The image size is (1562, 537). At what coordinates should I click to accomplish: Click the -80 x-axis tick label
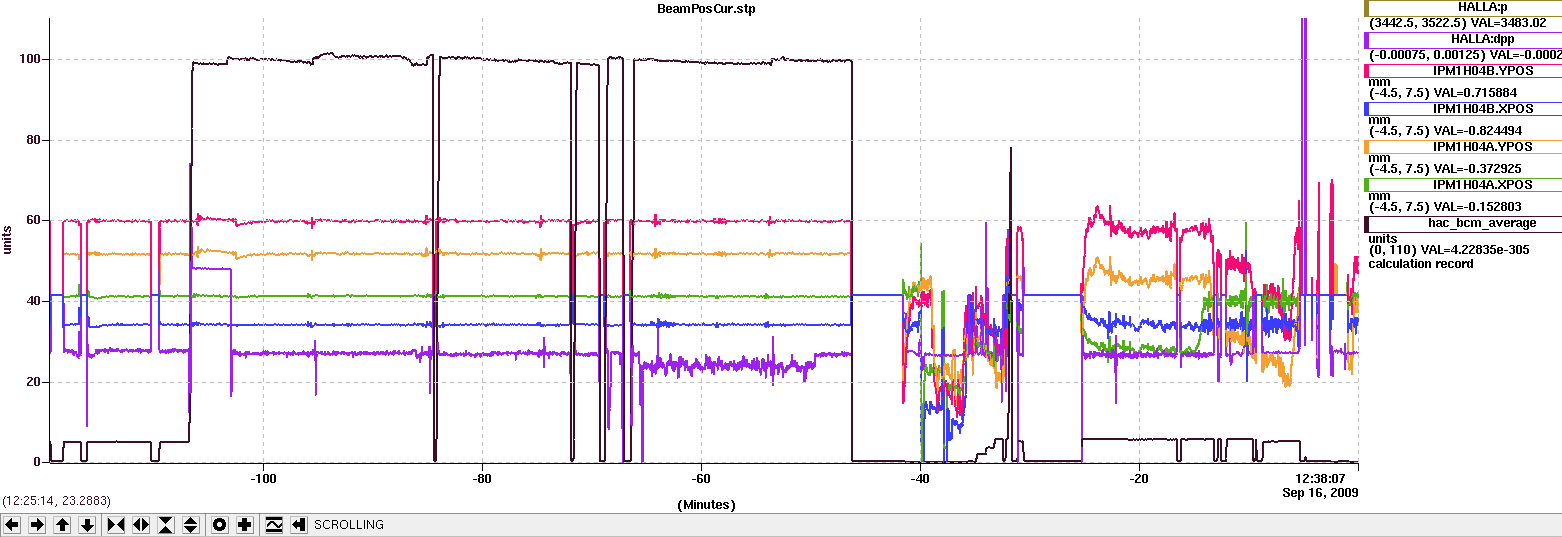(x=482, y=478)
